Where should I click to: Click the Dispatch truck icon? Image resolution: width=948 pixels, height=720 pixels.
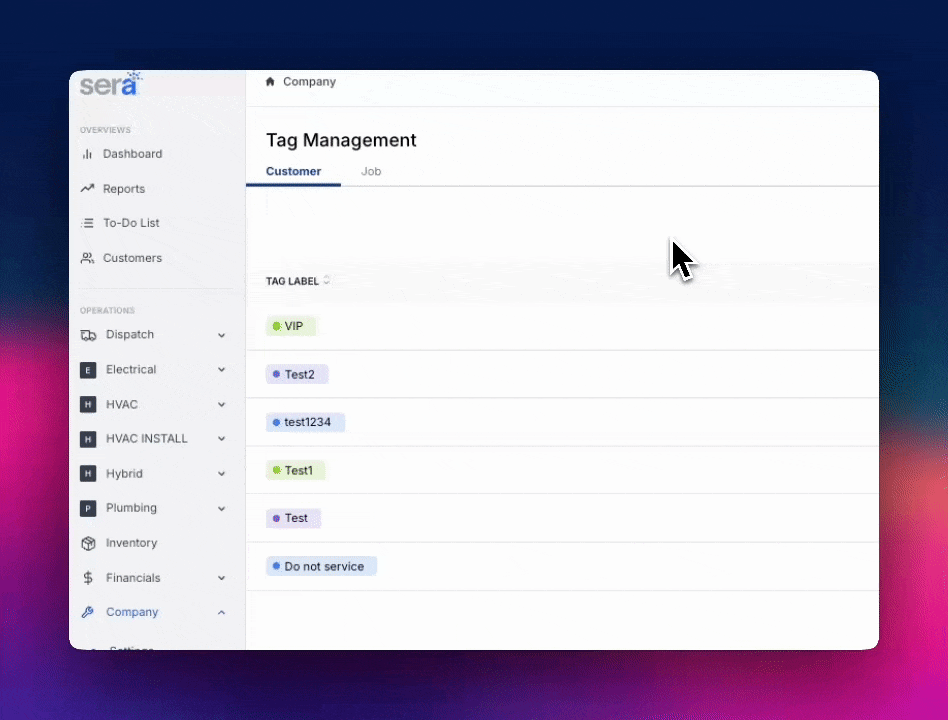click(88, 335)
